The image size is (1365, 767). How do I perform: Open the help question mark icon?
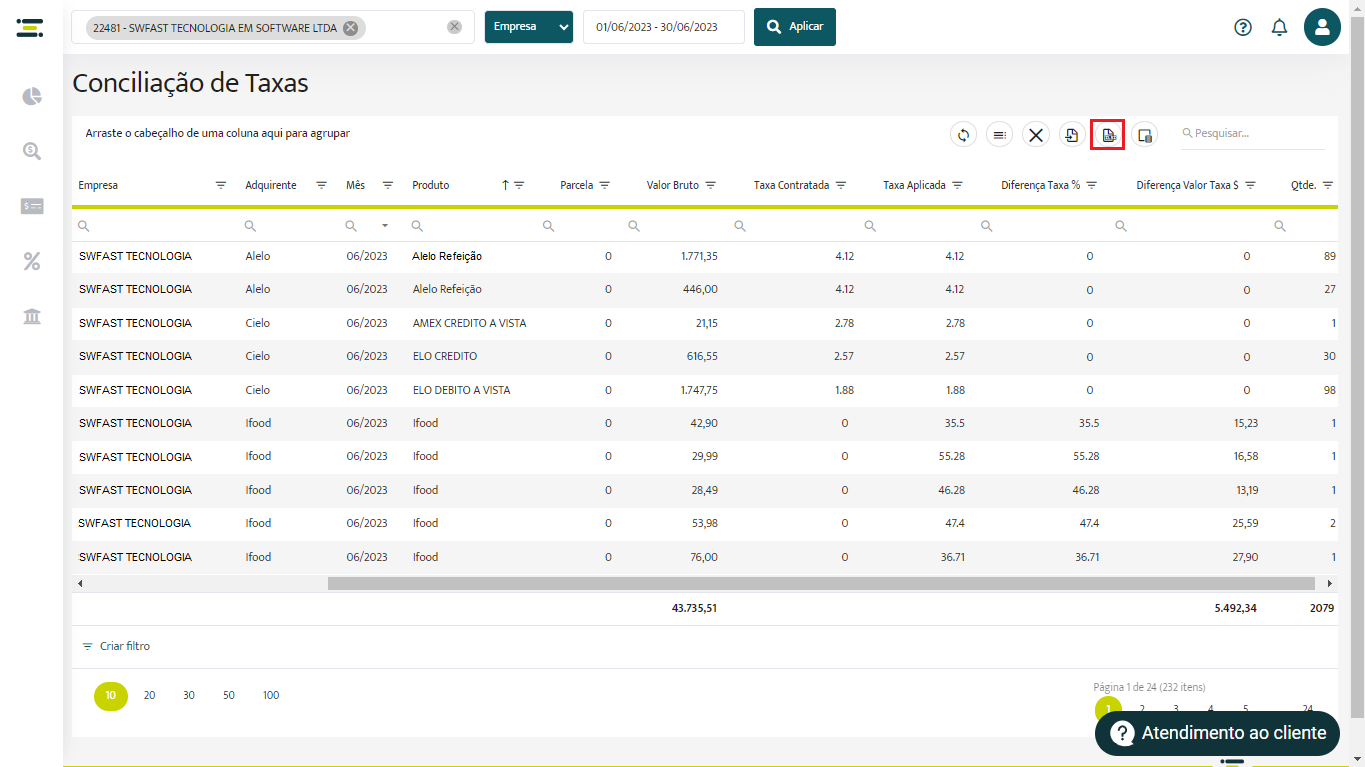[1243, 27]
